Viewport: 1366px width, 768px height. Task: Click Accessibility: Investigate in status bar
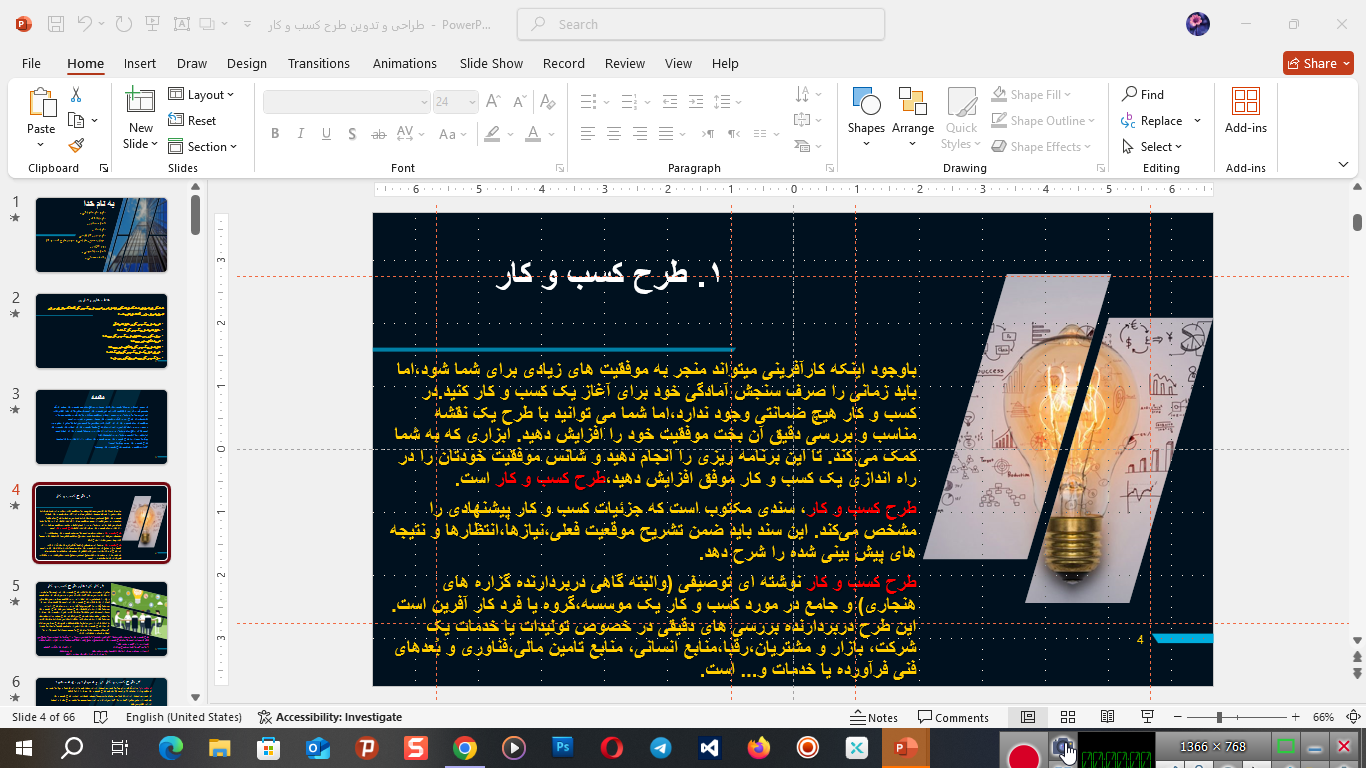(330, 717)
